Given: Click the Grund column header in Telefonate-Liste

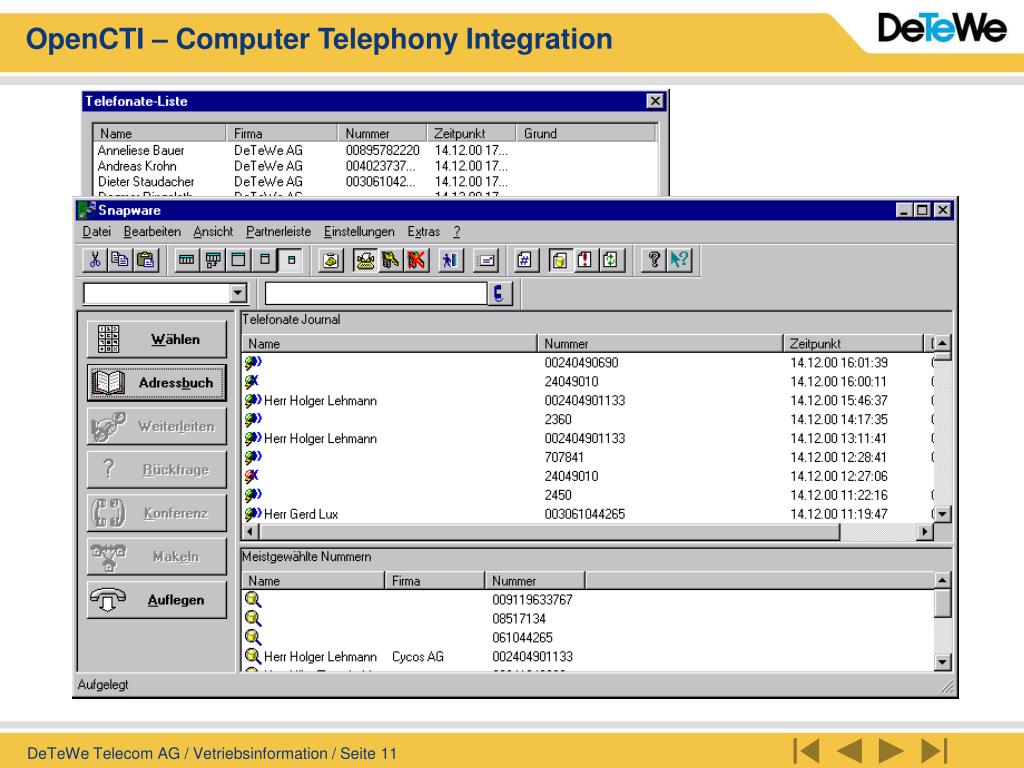Looking at the screenshot, I should click(586, 133).
